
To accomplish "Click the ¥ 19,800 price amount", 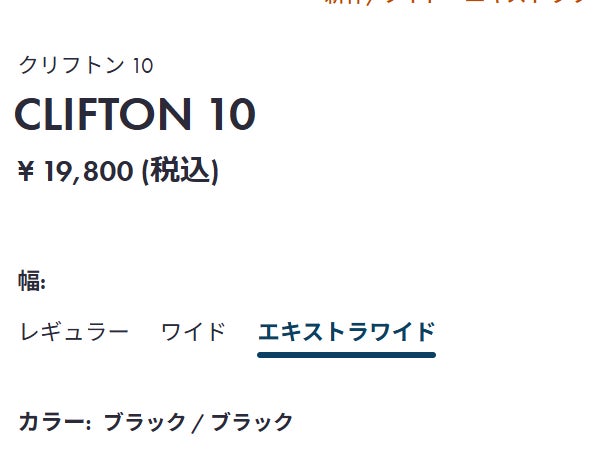I will [76, 172].
